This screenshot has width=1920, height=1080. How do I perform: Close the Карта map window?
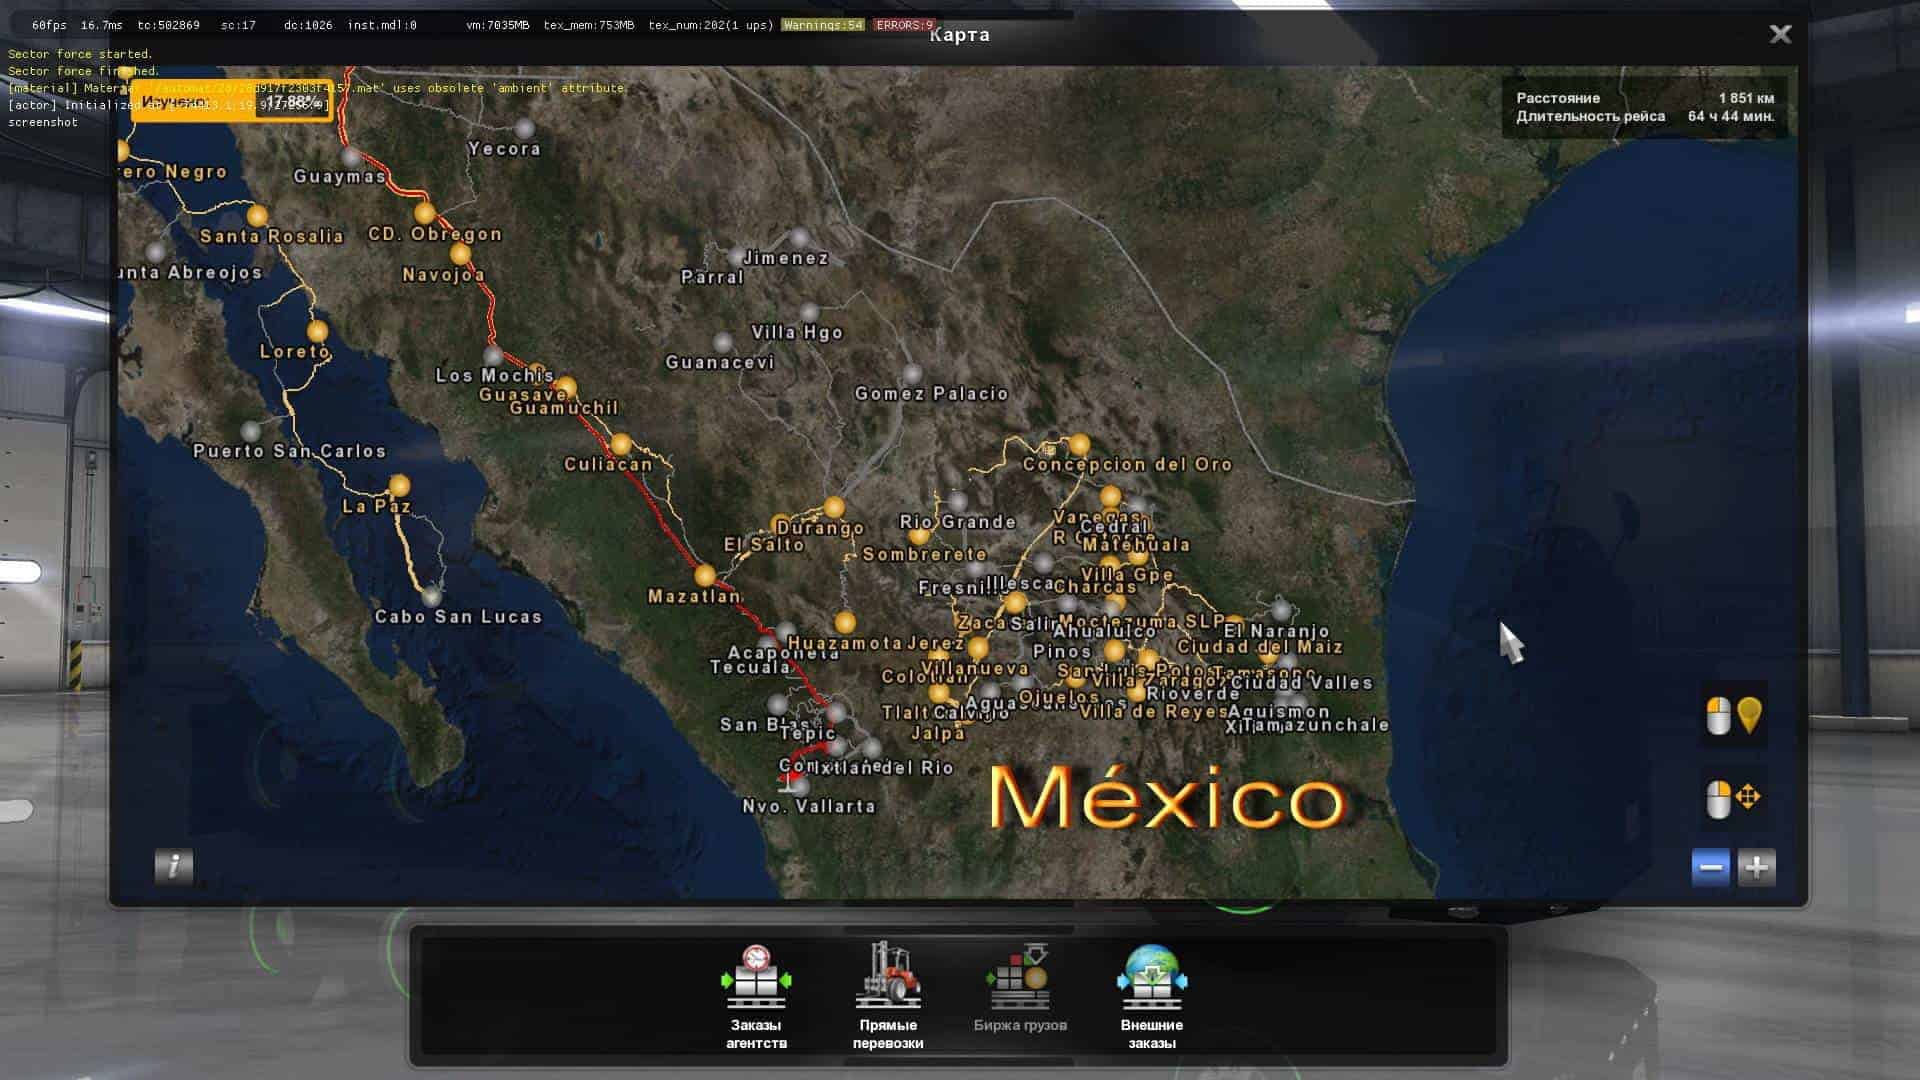1780,34
